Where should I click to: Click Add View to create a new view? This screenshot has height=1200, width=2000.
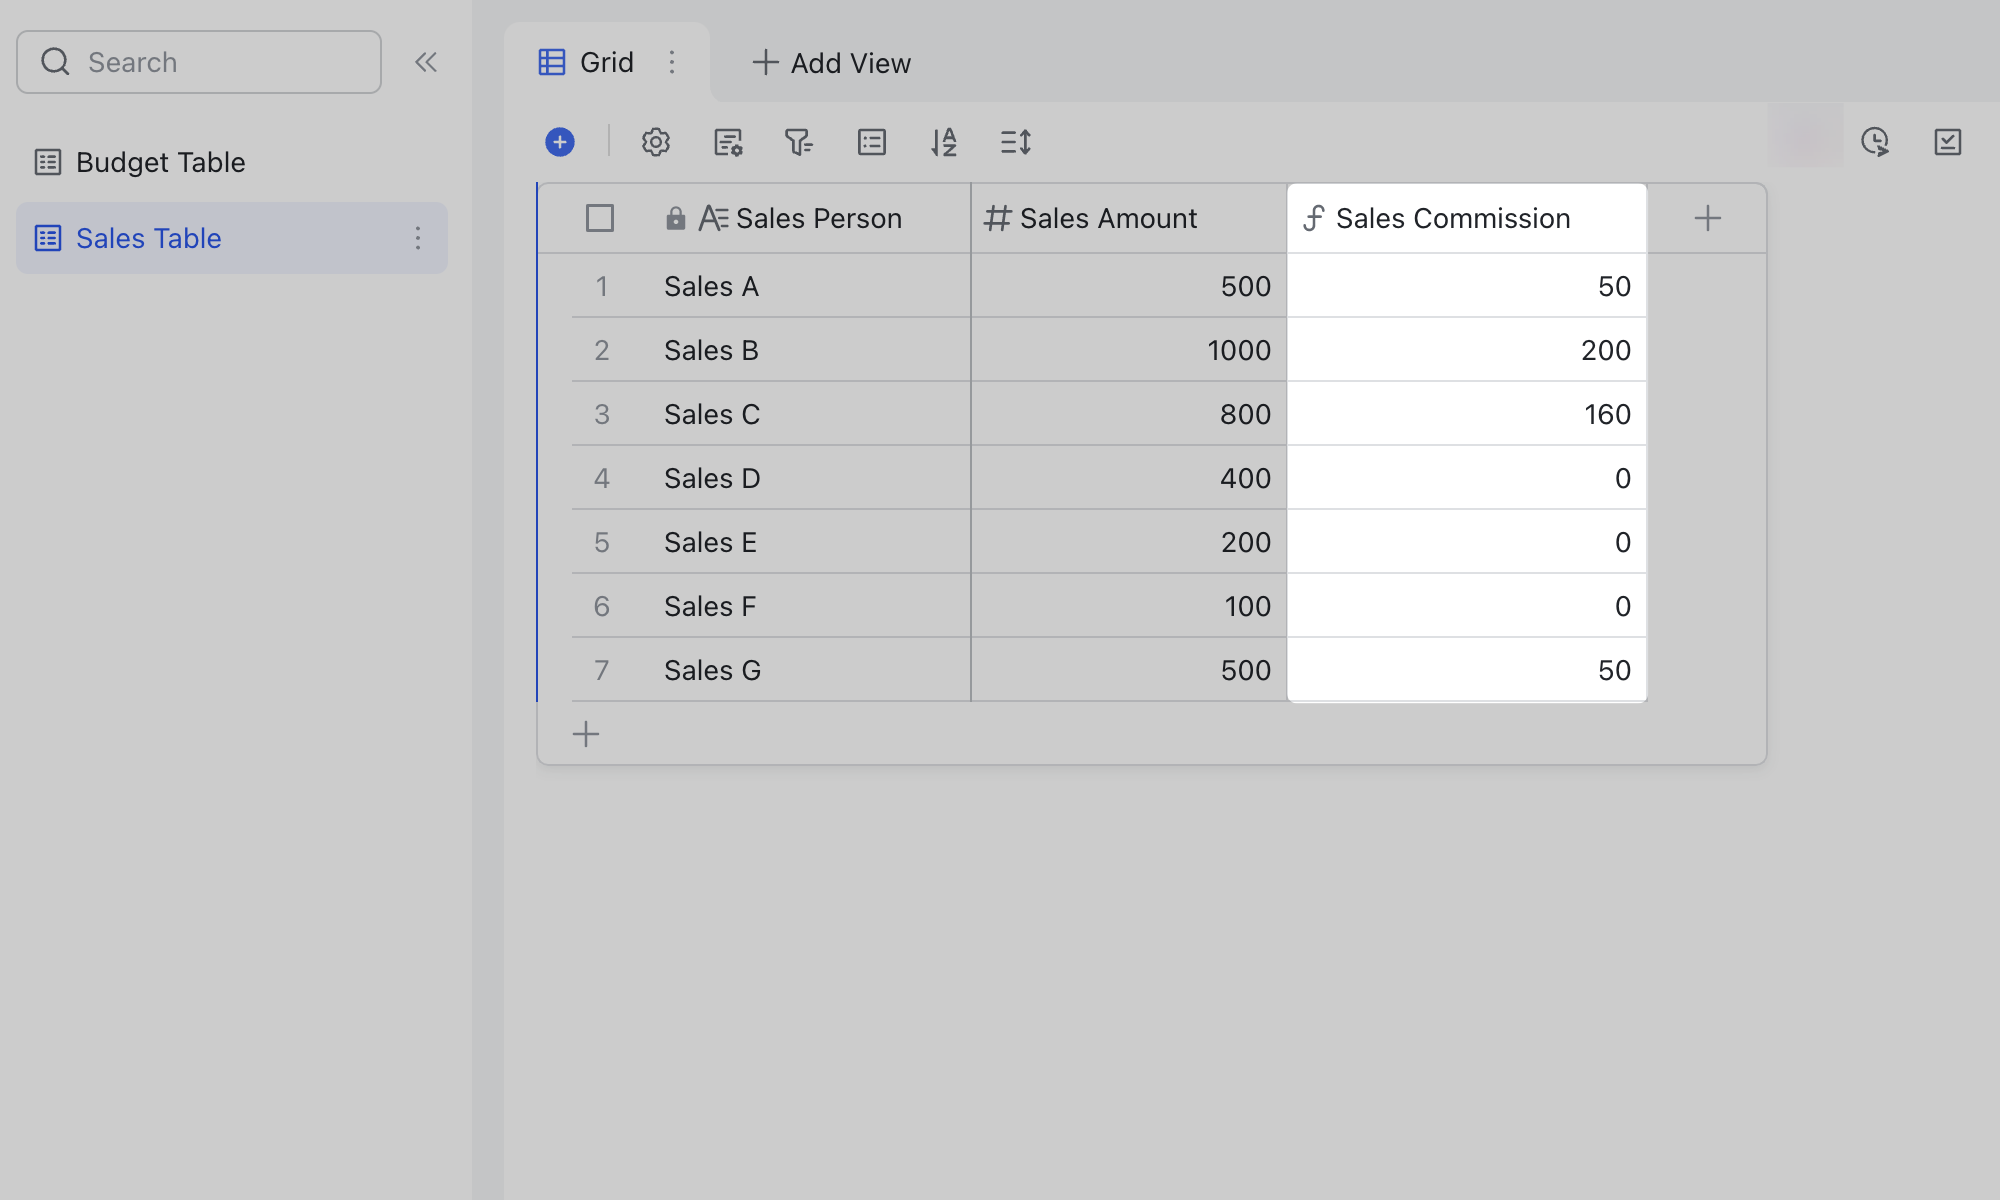830,62
